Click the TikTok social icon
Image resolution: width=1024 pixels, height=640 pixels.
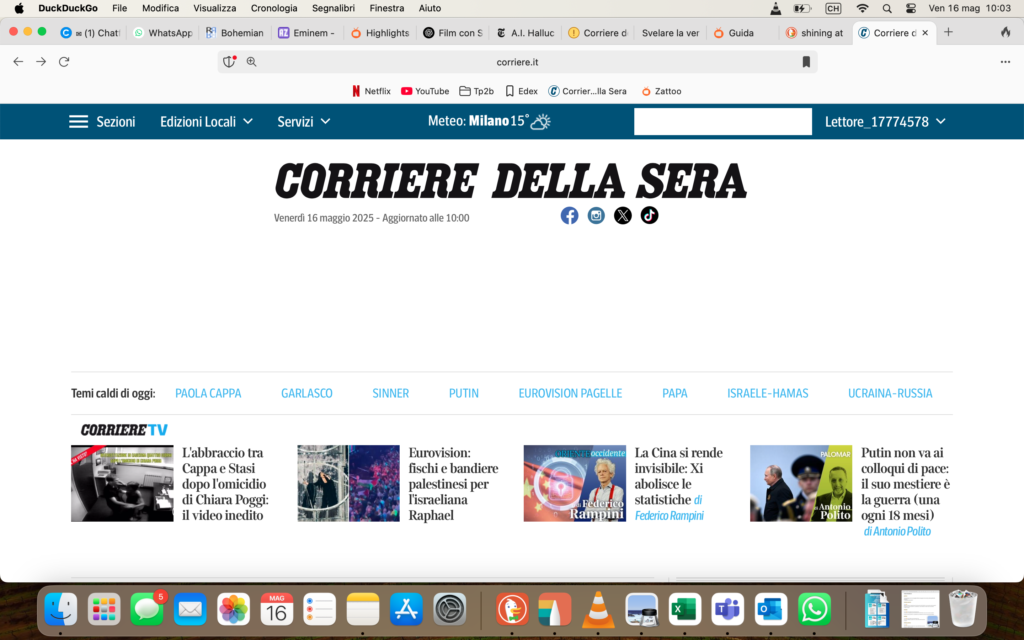pos(650,215)
